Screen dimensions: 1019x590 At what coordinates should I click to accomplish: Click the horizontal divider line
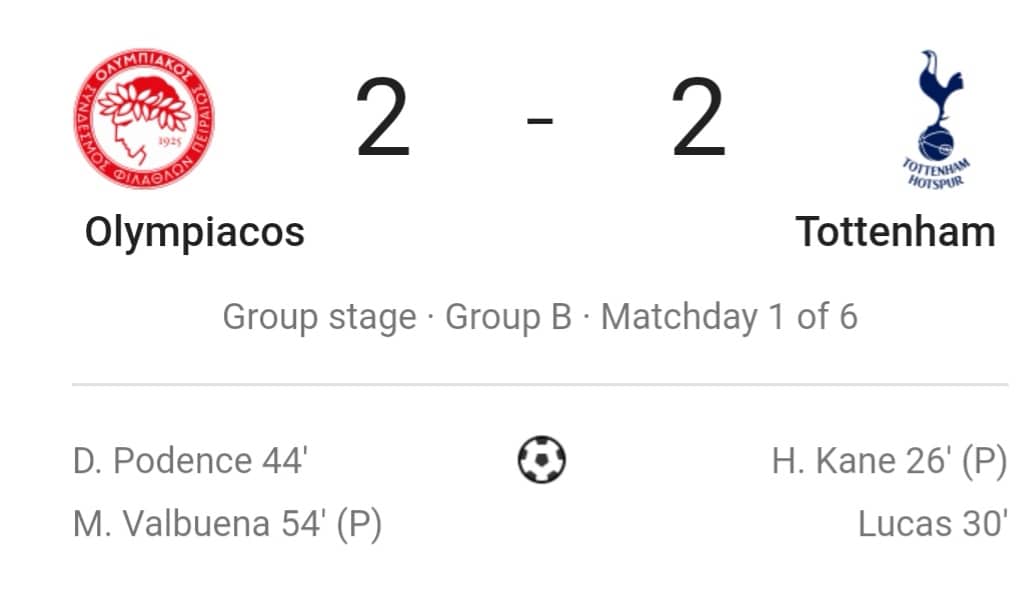pos(540,385)
